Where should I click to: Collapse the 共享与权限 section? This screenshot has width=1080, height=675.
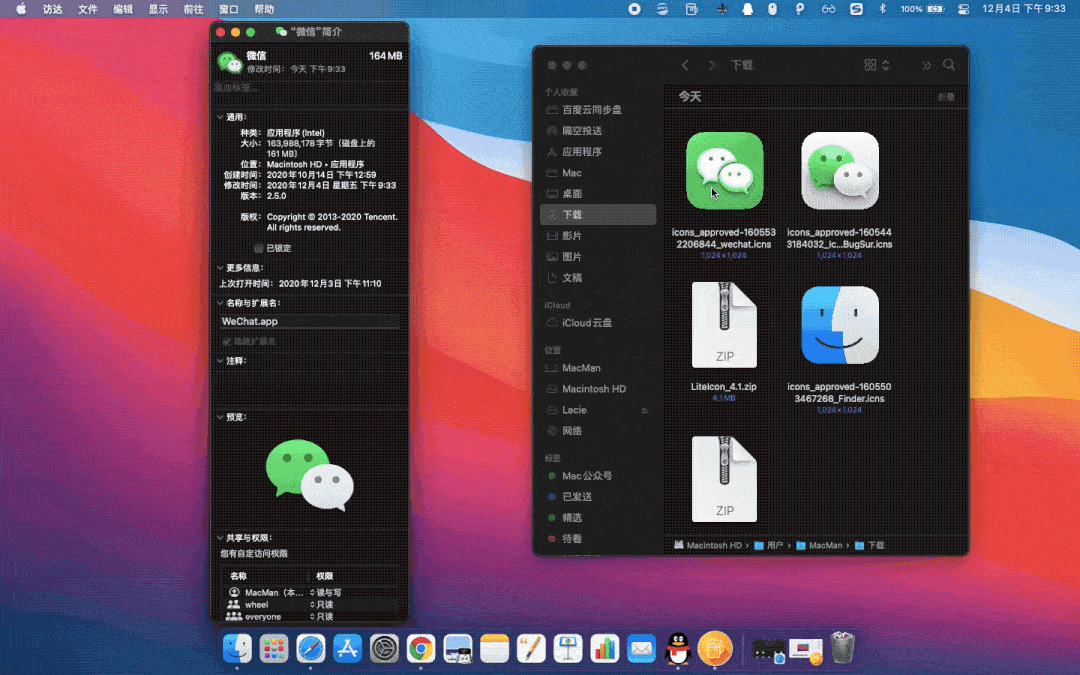pyautogui.click(x=220, y=538)
